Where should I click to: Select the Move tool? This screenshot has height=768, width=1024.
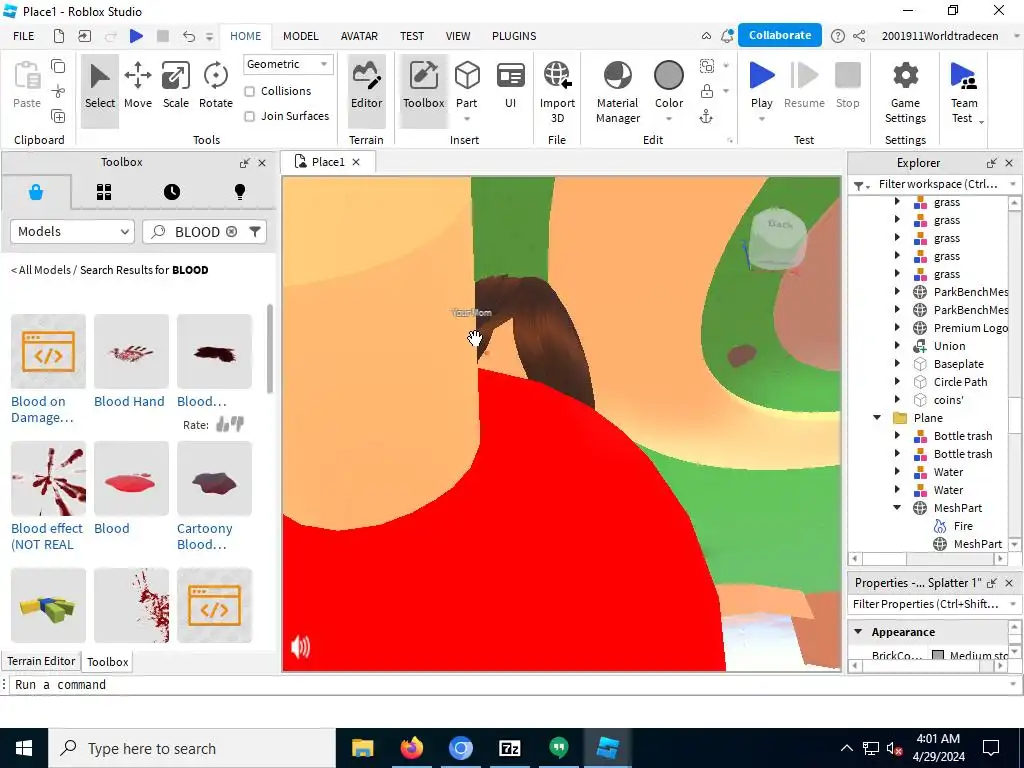(138, 86)
